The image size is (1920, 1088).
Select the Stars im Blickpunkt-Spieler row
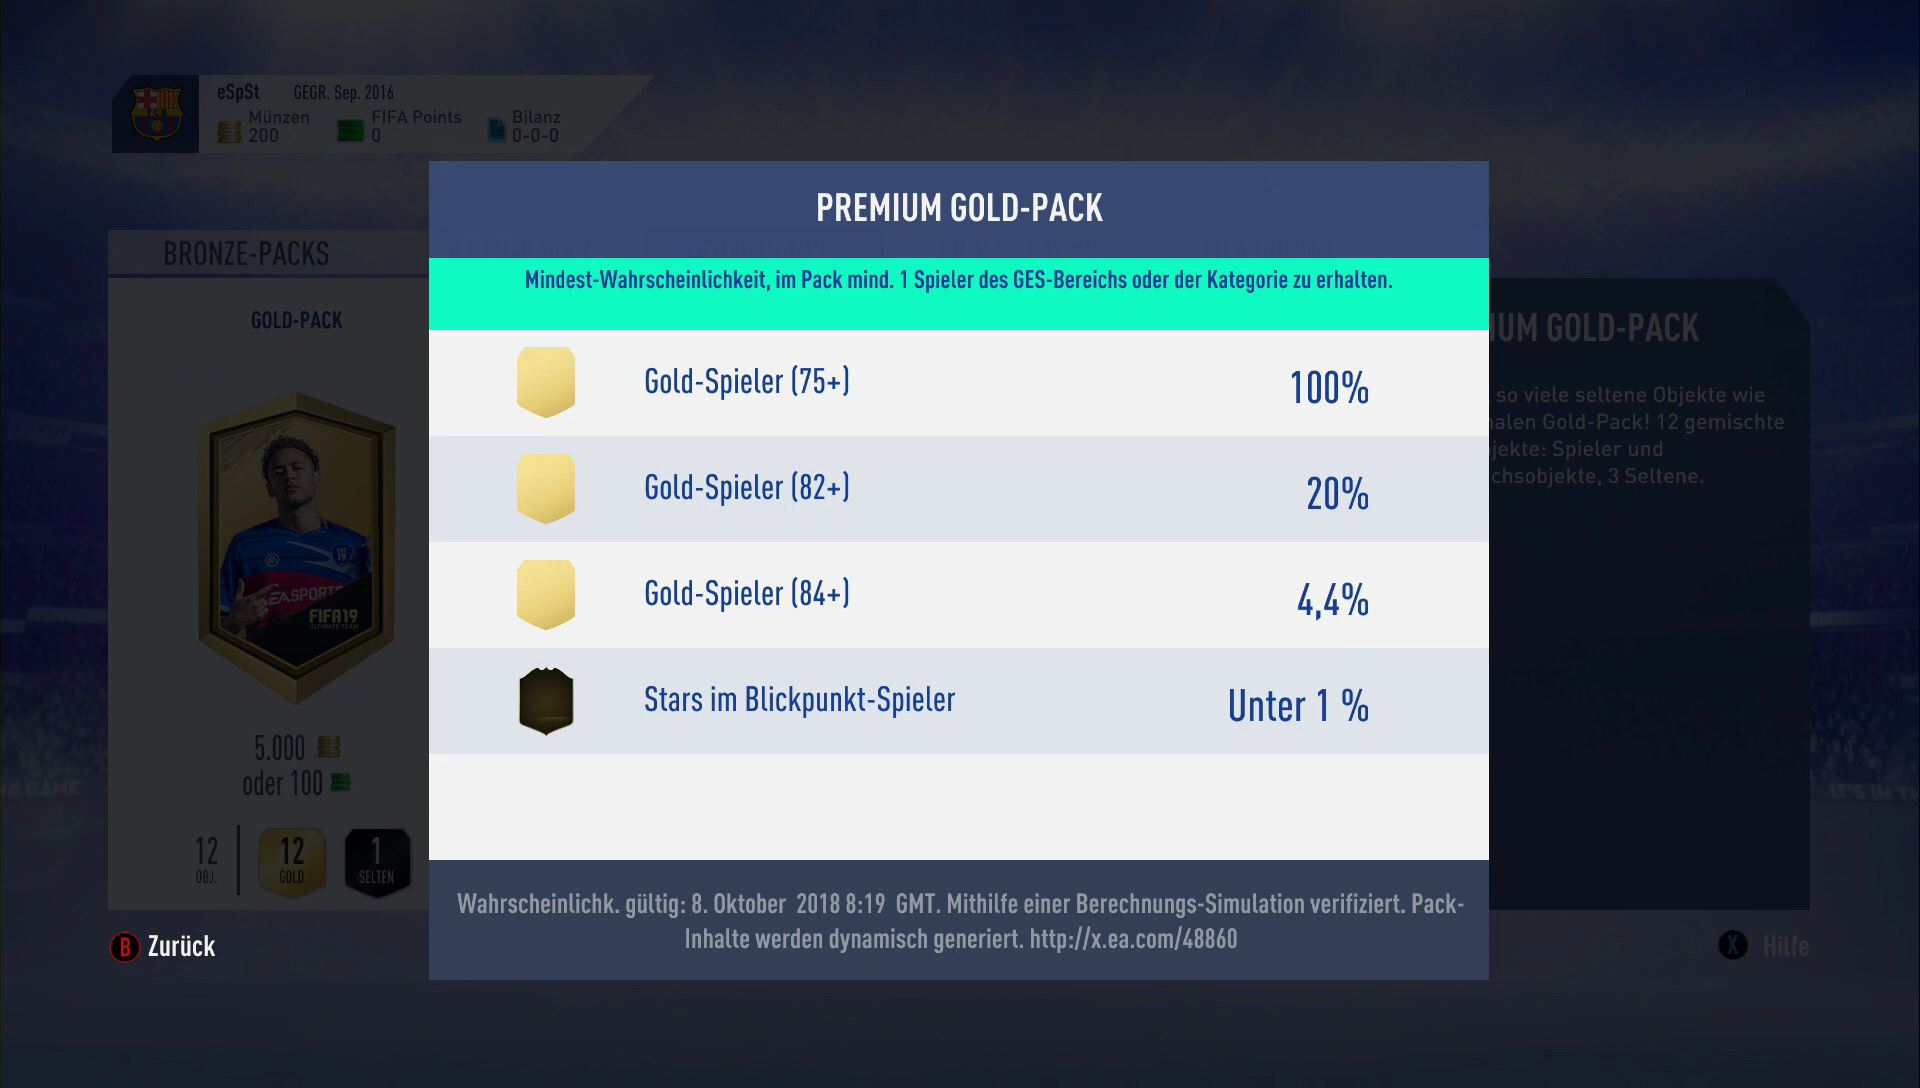959,701
